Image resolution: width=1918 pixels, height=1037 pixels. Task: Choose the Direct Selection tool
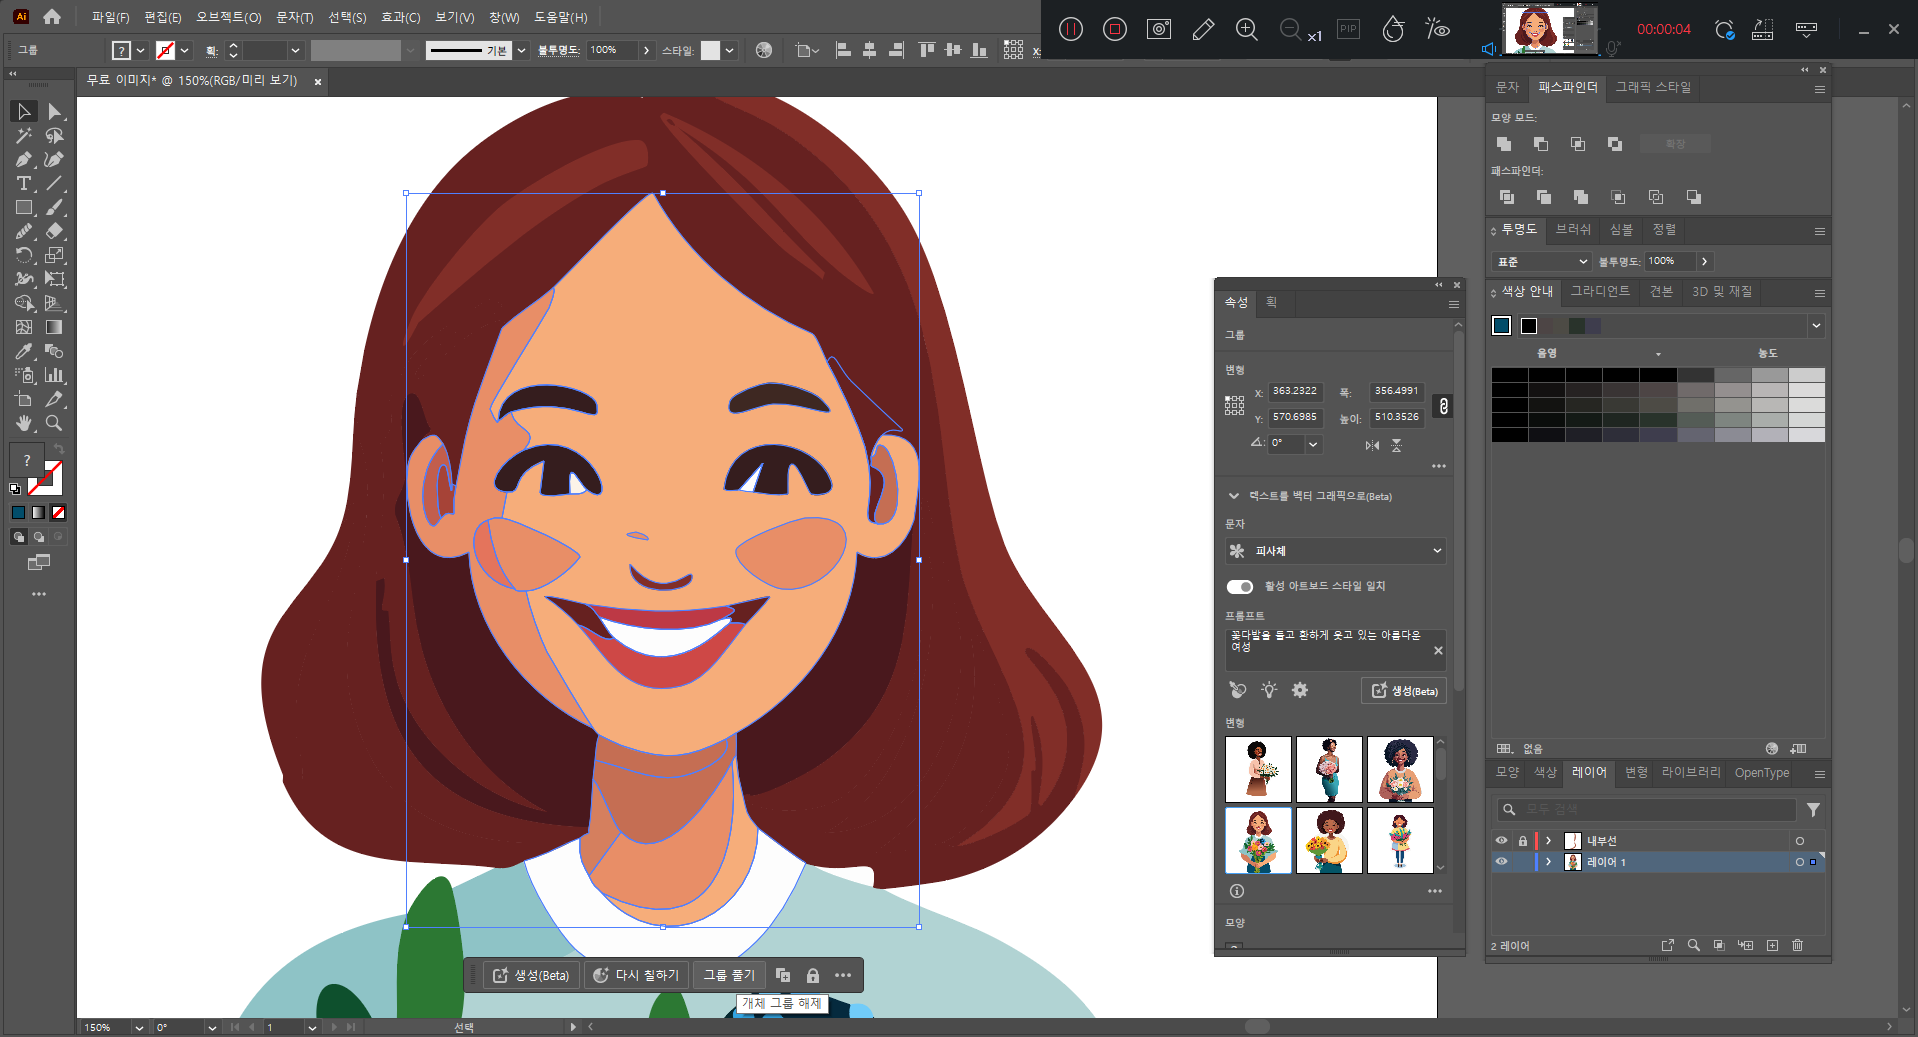click(x=55, y=112)
